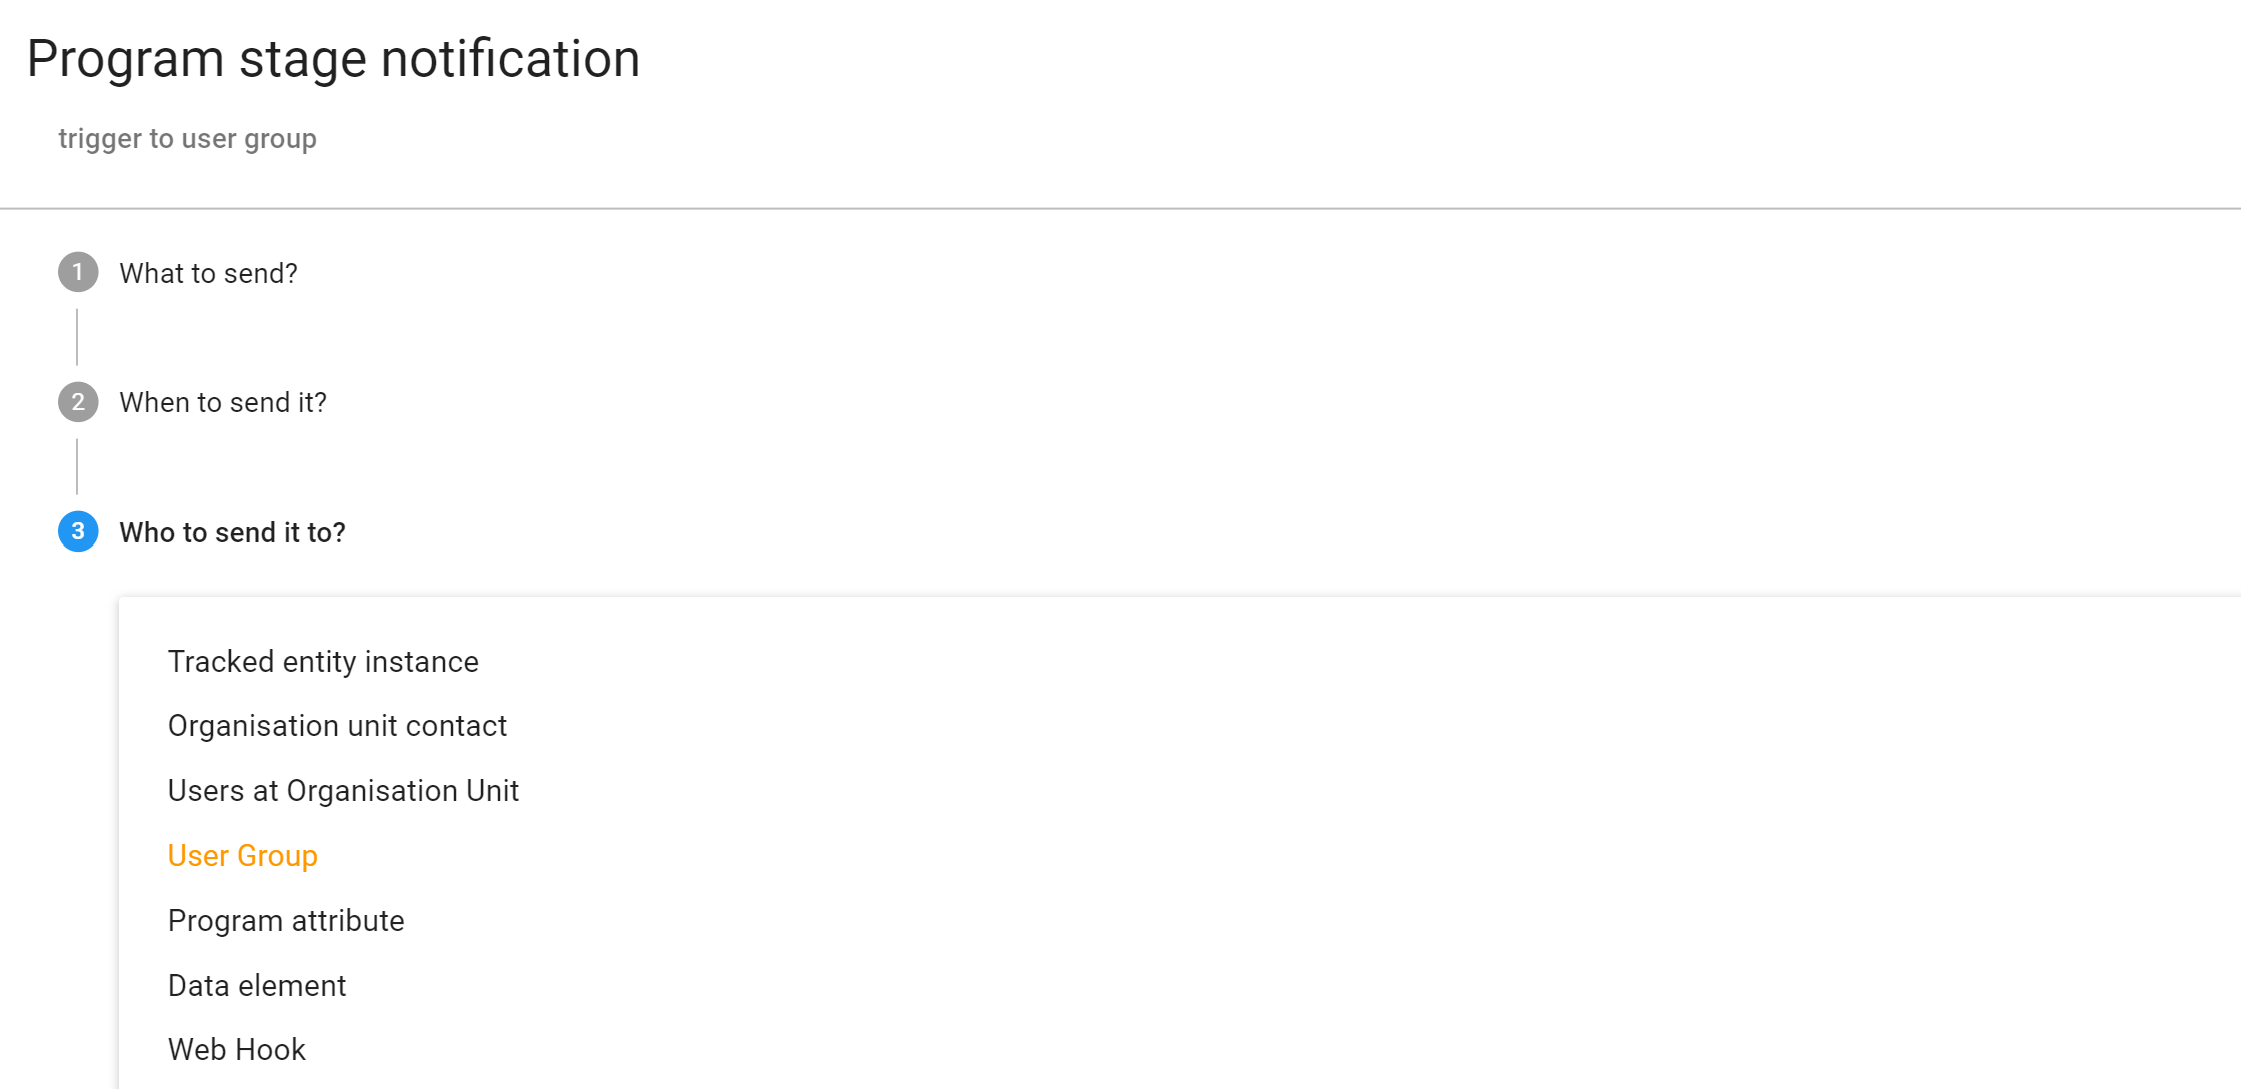Choose Organisation unit contact option
The width and height of the screenshot is (2241, 1089).
click(337, 726)
